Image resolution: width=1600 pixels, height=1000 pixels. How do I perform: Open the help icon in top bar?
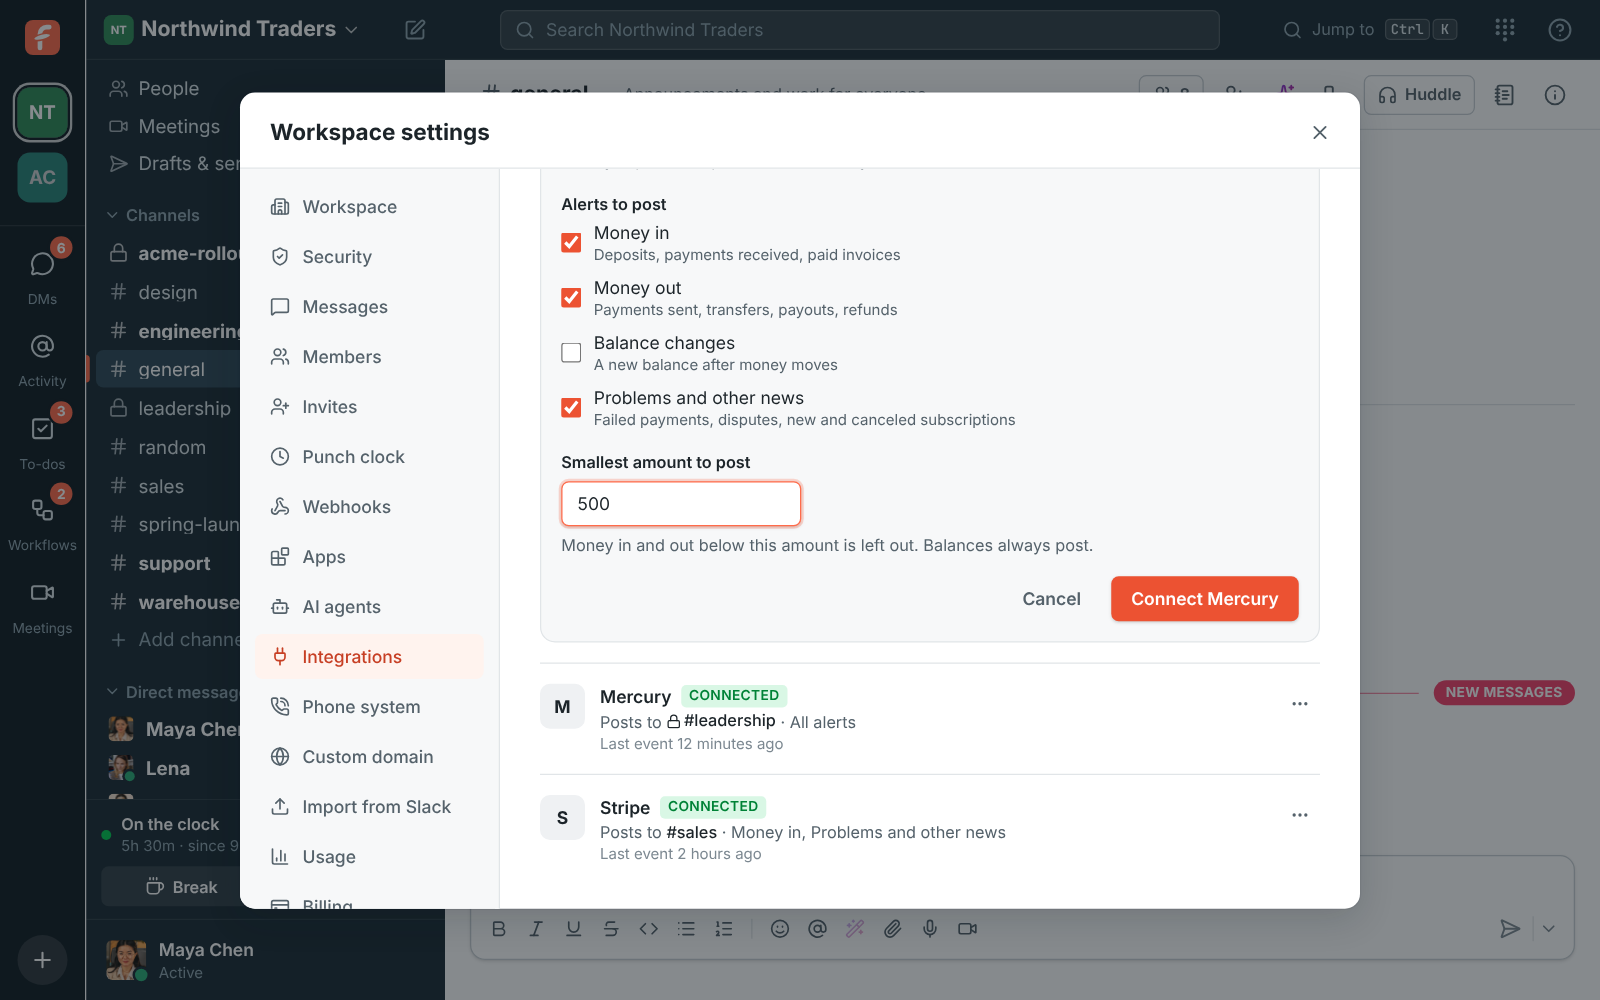point(1559,30)
